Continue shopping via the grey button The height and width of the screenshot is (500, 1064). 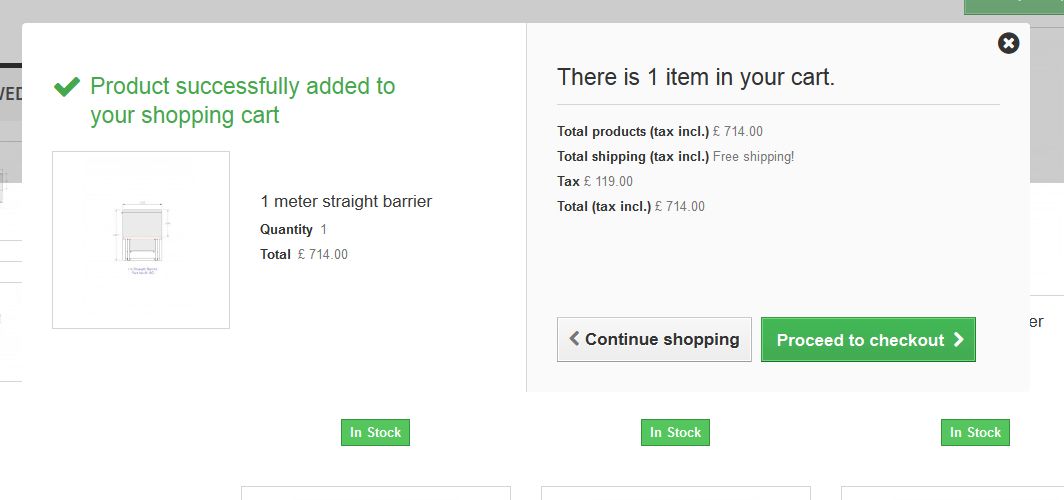[x=654, y=339]
